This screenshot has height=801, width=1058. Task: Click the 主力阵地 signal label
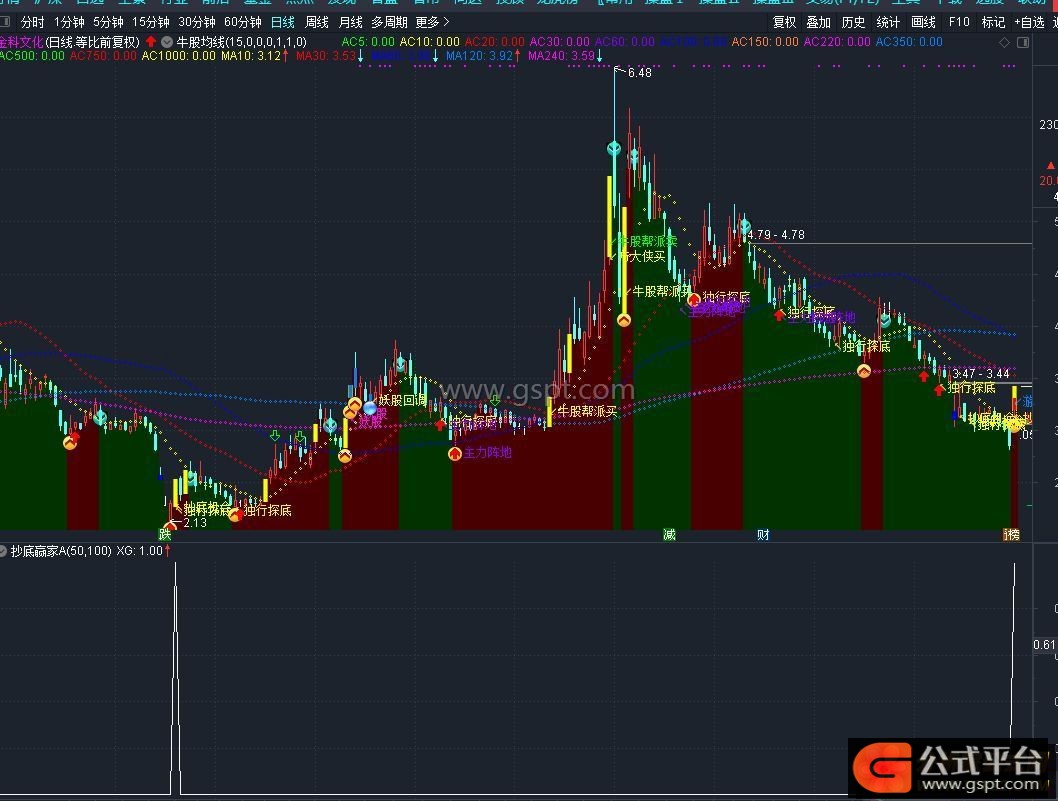click(x=488, y=453)
